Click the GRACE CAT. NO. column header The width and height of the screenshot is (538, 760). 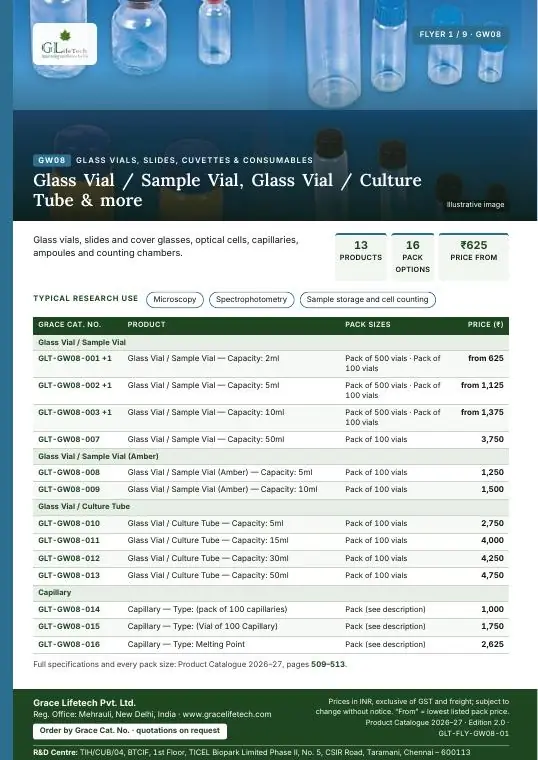tap(69, 325)
